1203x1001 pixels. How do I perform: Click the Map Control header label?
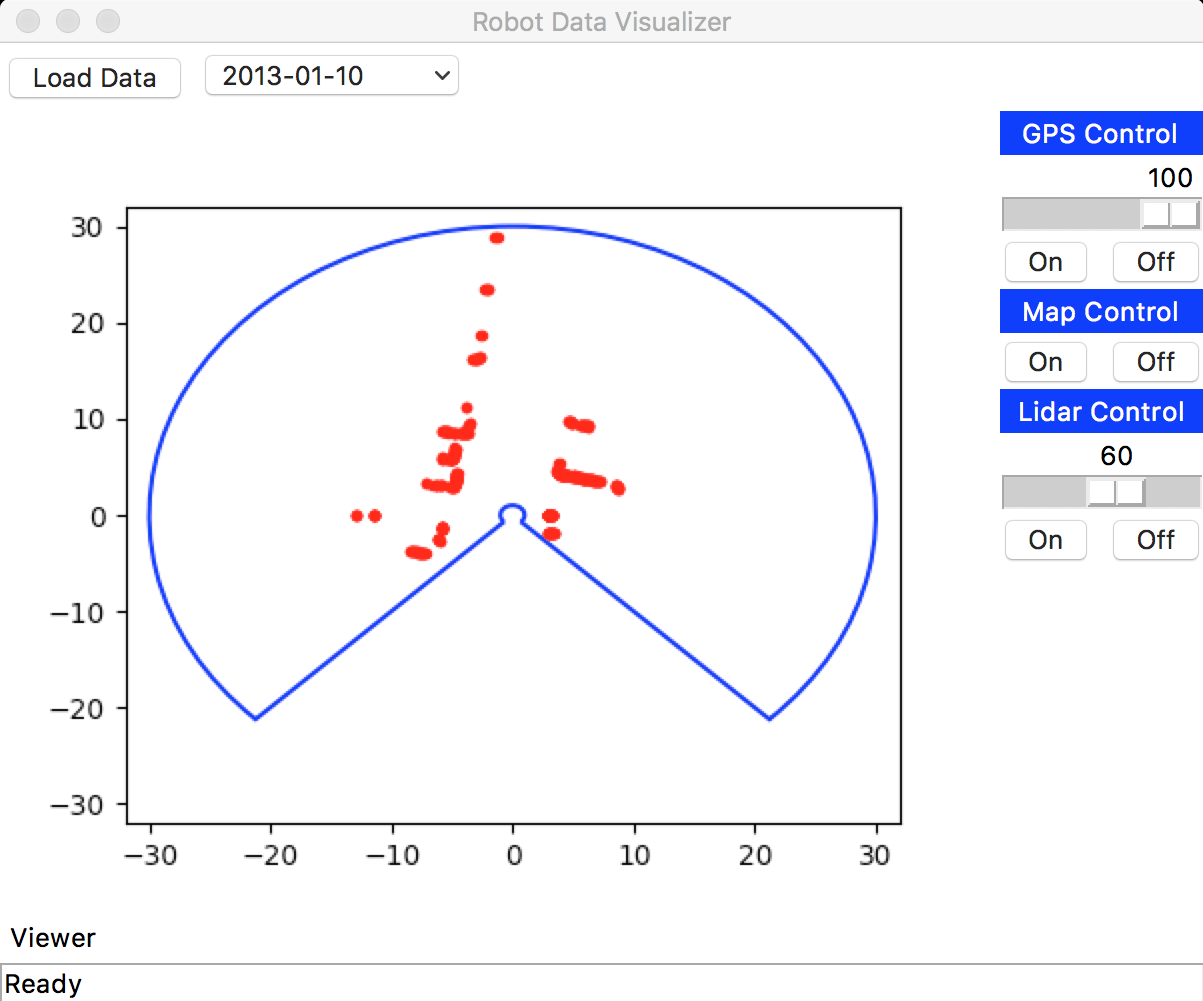point(1101,312)
